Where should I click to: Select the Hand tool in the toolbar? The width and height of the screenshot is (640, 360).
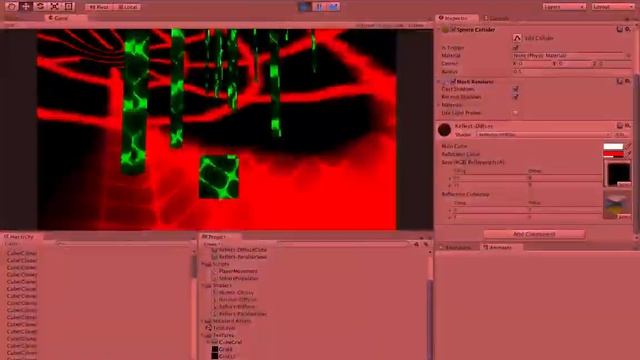coord(11,7)
